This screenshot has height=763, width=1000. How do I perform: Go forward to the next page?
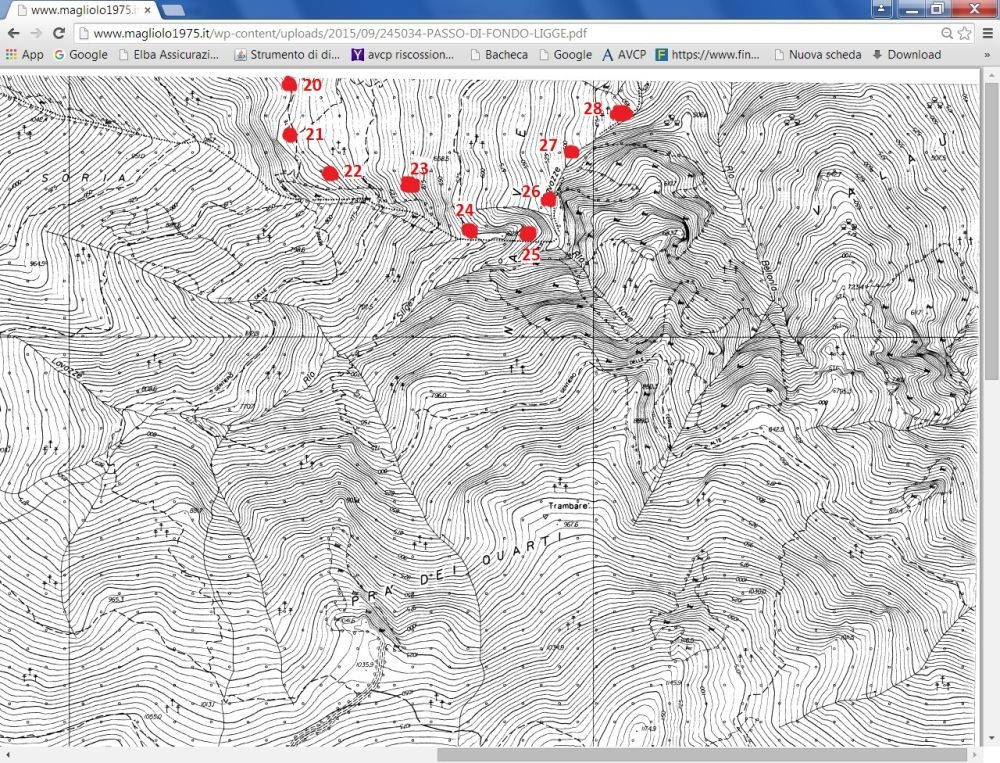[x=36, y=33]
